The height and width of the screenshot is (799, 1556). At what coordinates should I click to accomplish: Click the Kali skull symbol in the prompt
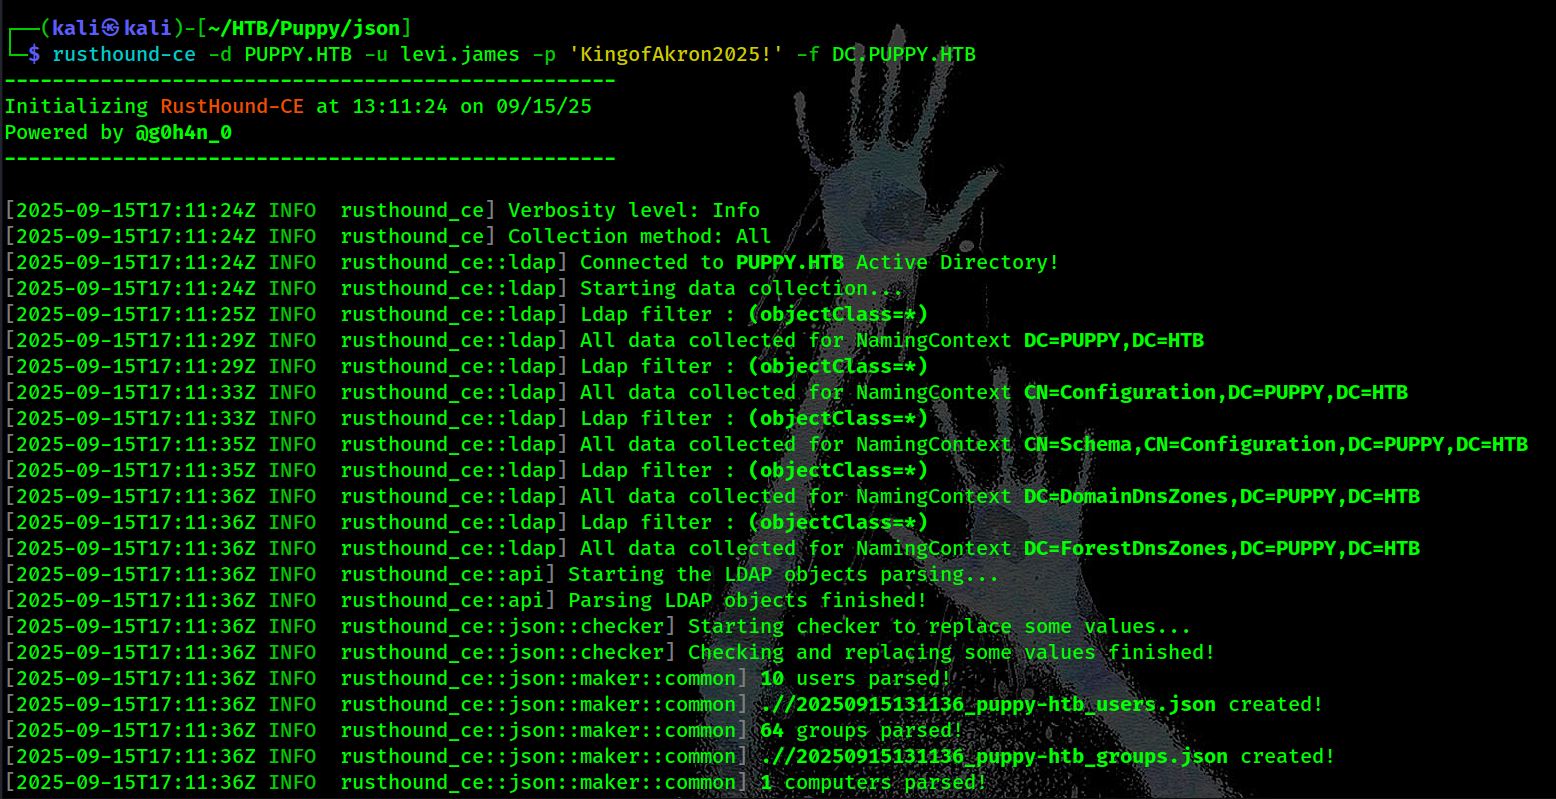tap(111, 28)
